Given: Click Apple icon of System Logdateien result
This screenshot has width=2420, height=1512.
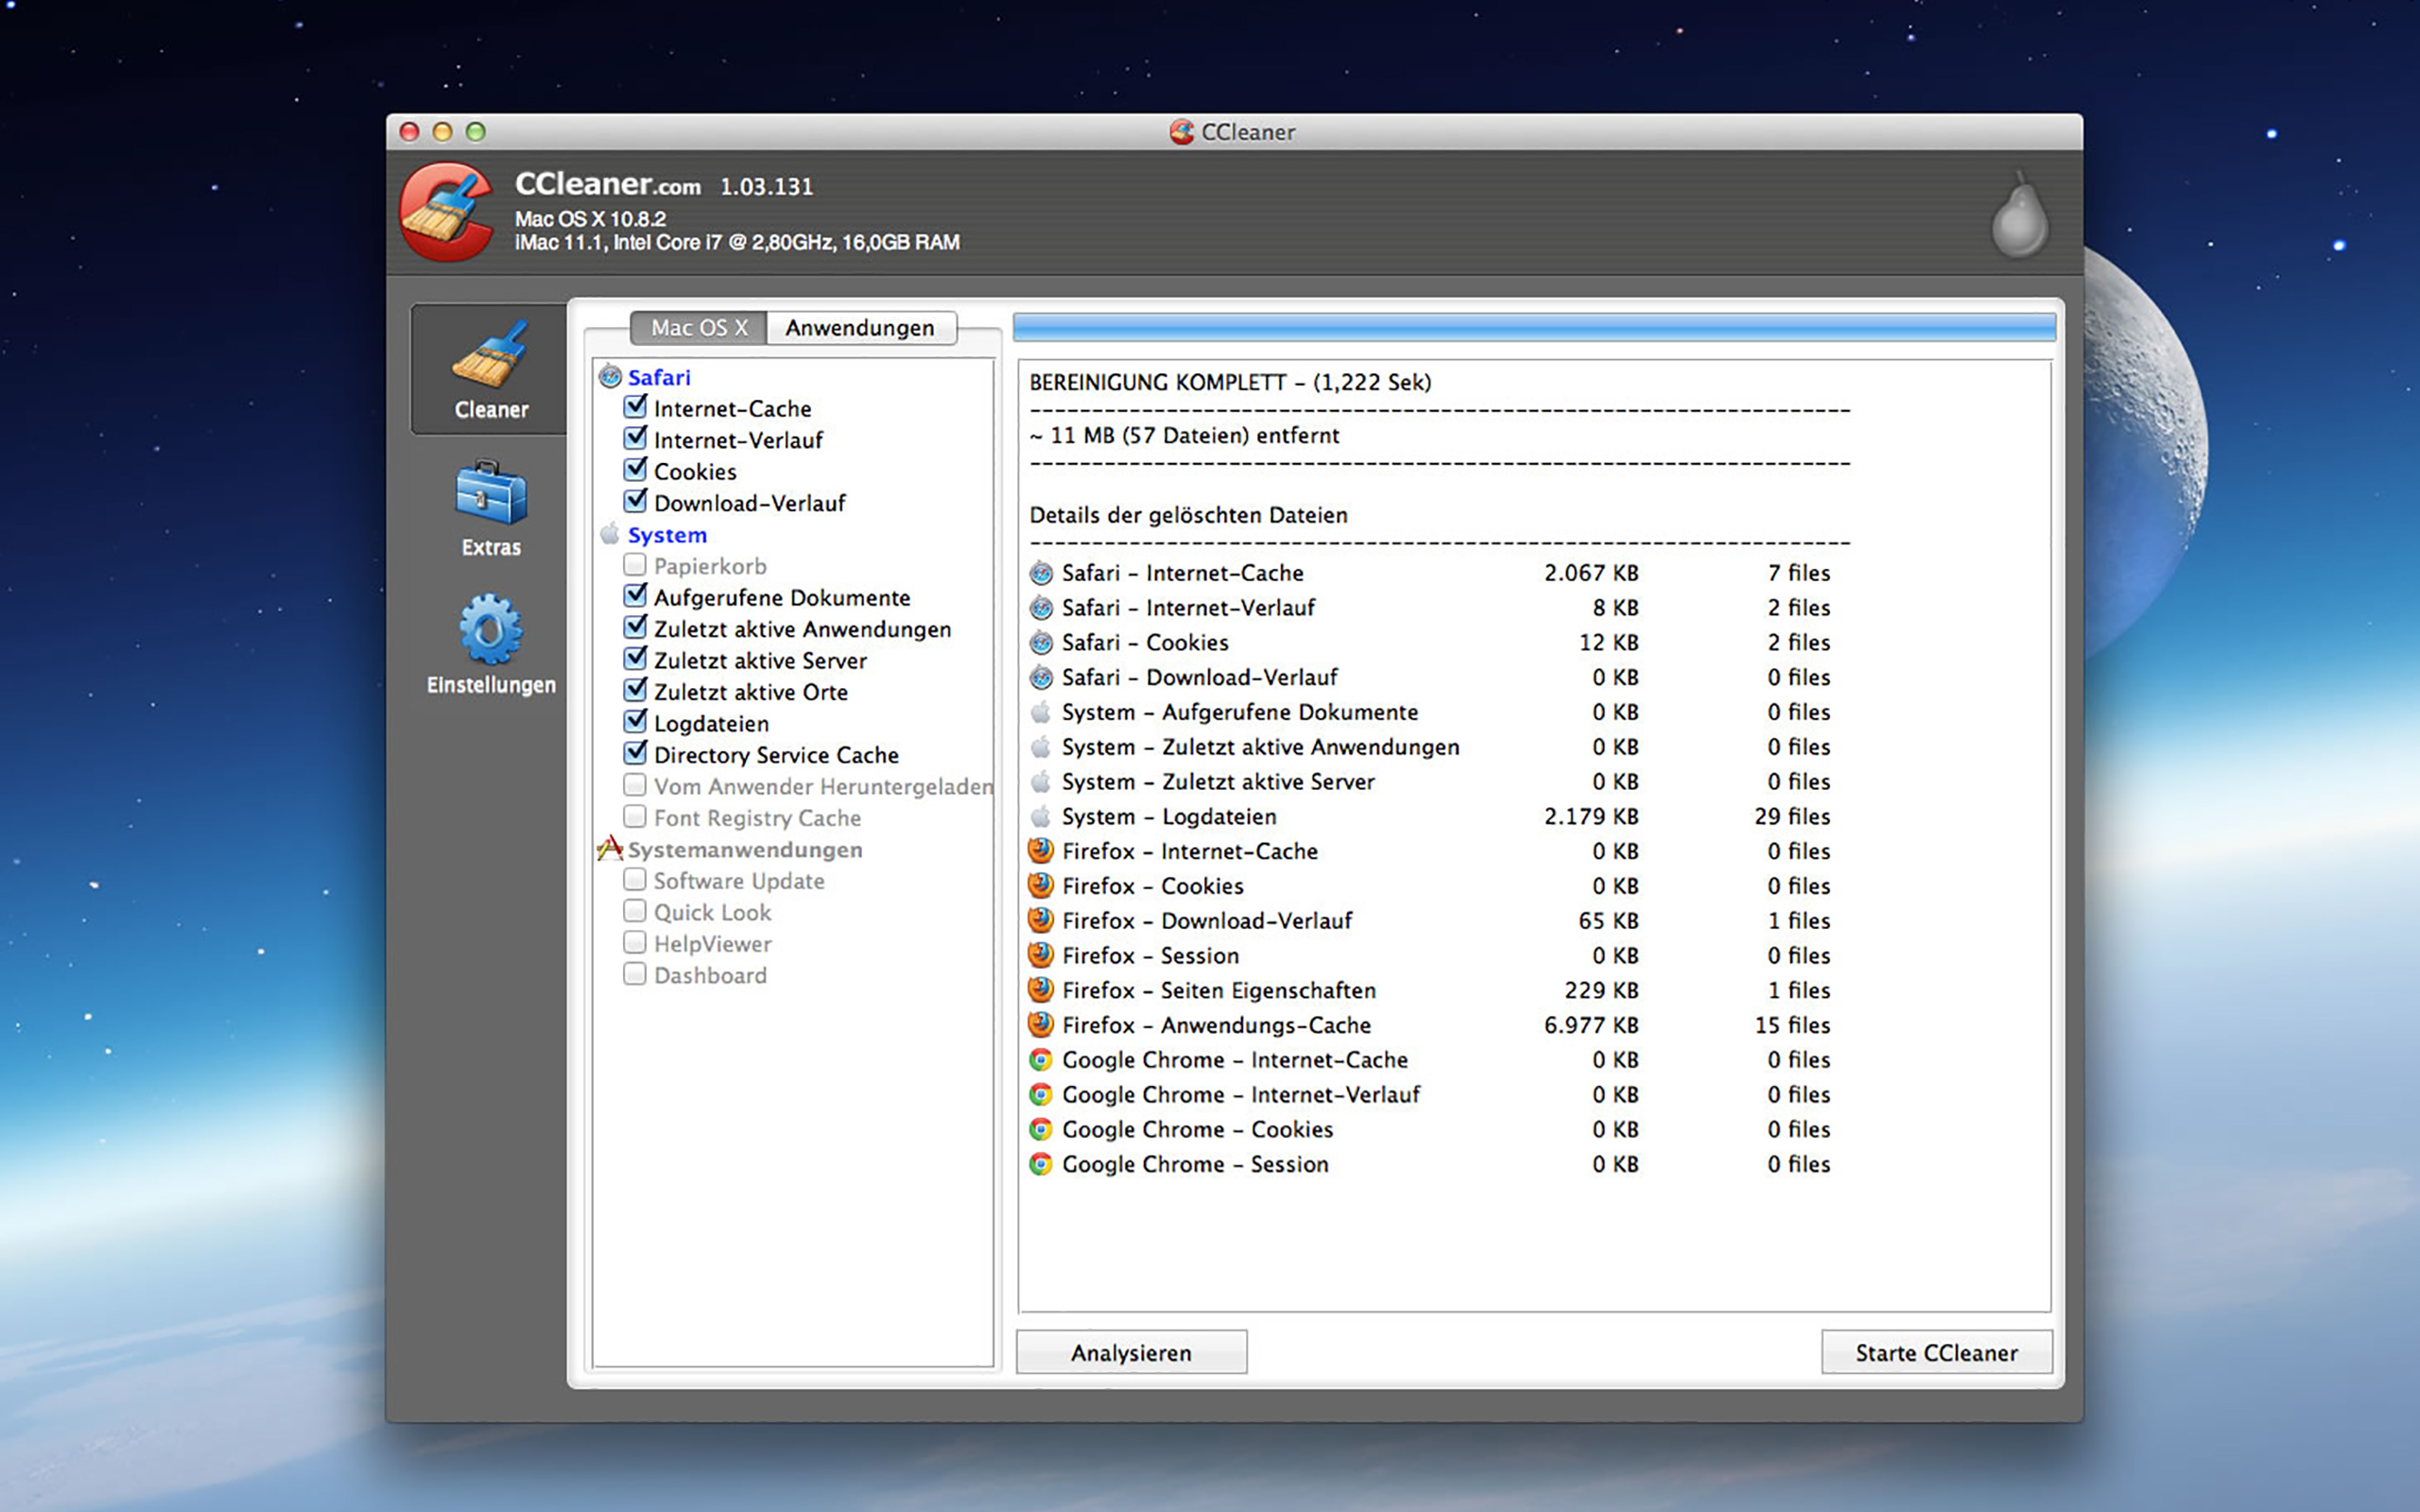Looking at the screenshot, I should (1041, 816).
